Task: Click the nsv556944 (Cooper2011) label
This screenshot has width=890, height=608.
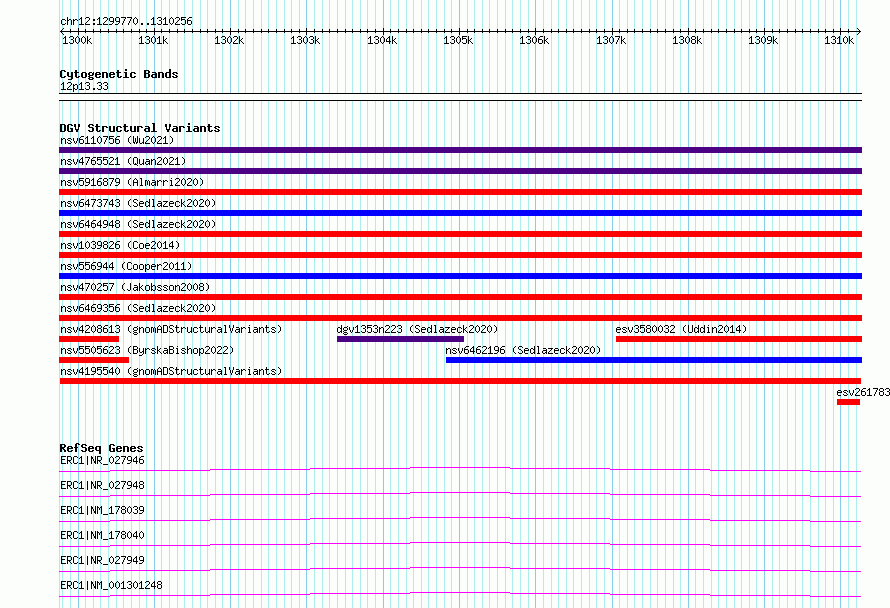Action: 126,266
